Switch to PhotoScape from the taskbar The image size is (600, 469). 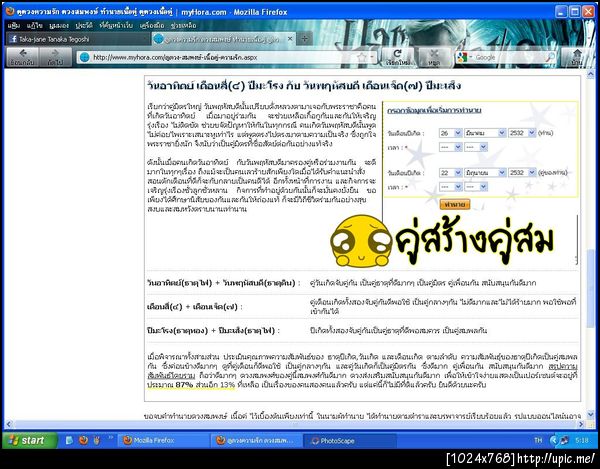click(x=349, y=440)
